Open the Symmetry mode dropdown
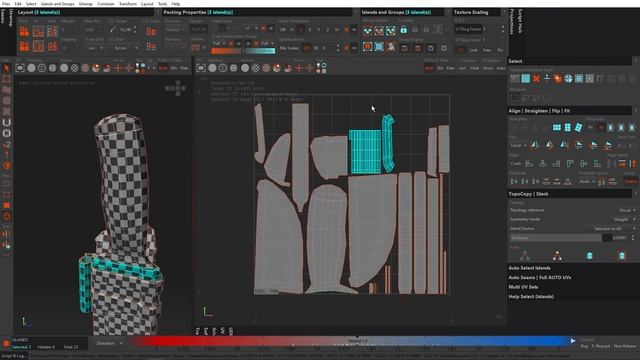Screen dimensions: 640x360 point(624,220)
